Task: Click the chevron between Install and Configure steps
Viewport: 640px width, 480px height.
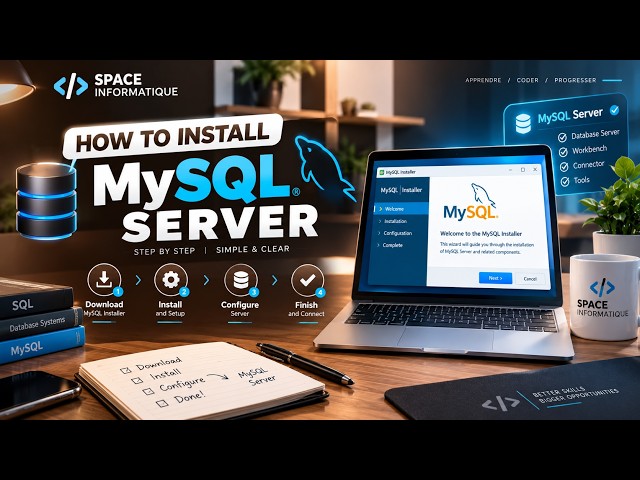Action: coord(206,280)
